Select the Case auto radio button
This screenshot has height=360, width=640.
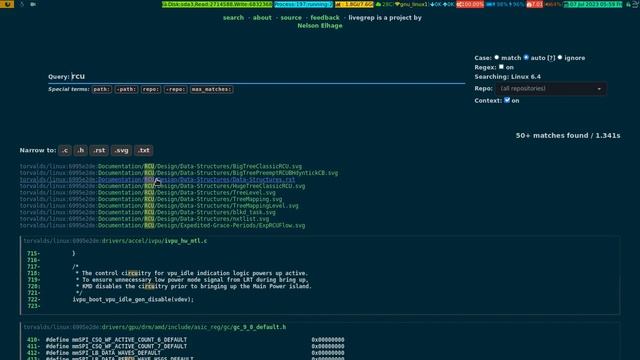click(x=526, y=58)
